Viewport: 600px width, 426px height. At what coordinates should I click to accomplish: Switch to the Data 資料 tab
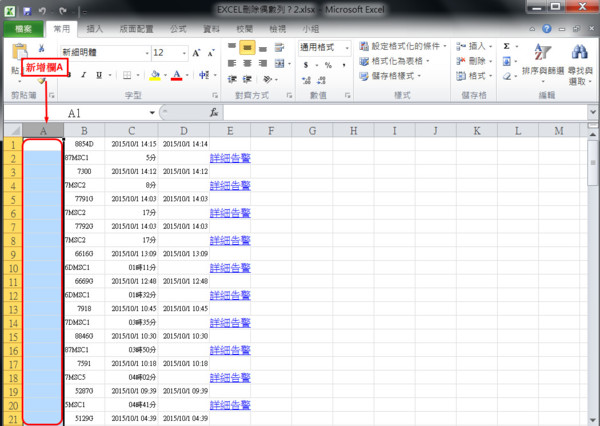point(211,29)
